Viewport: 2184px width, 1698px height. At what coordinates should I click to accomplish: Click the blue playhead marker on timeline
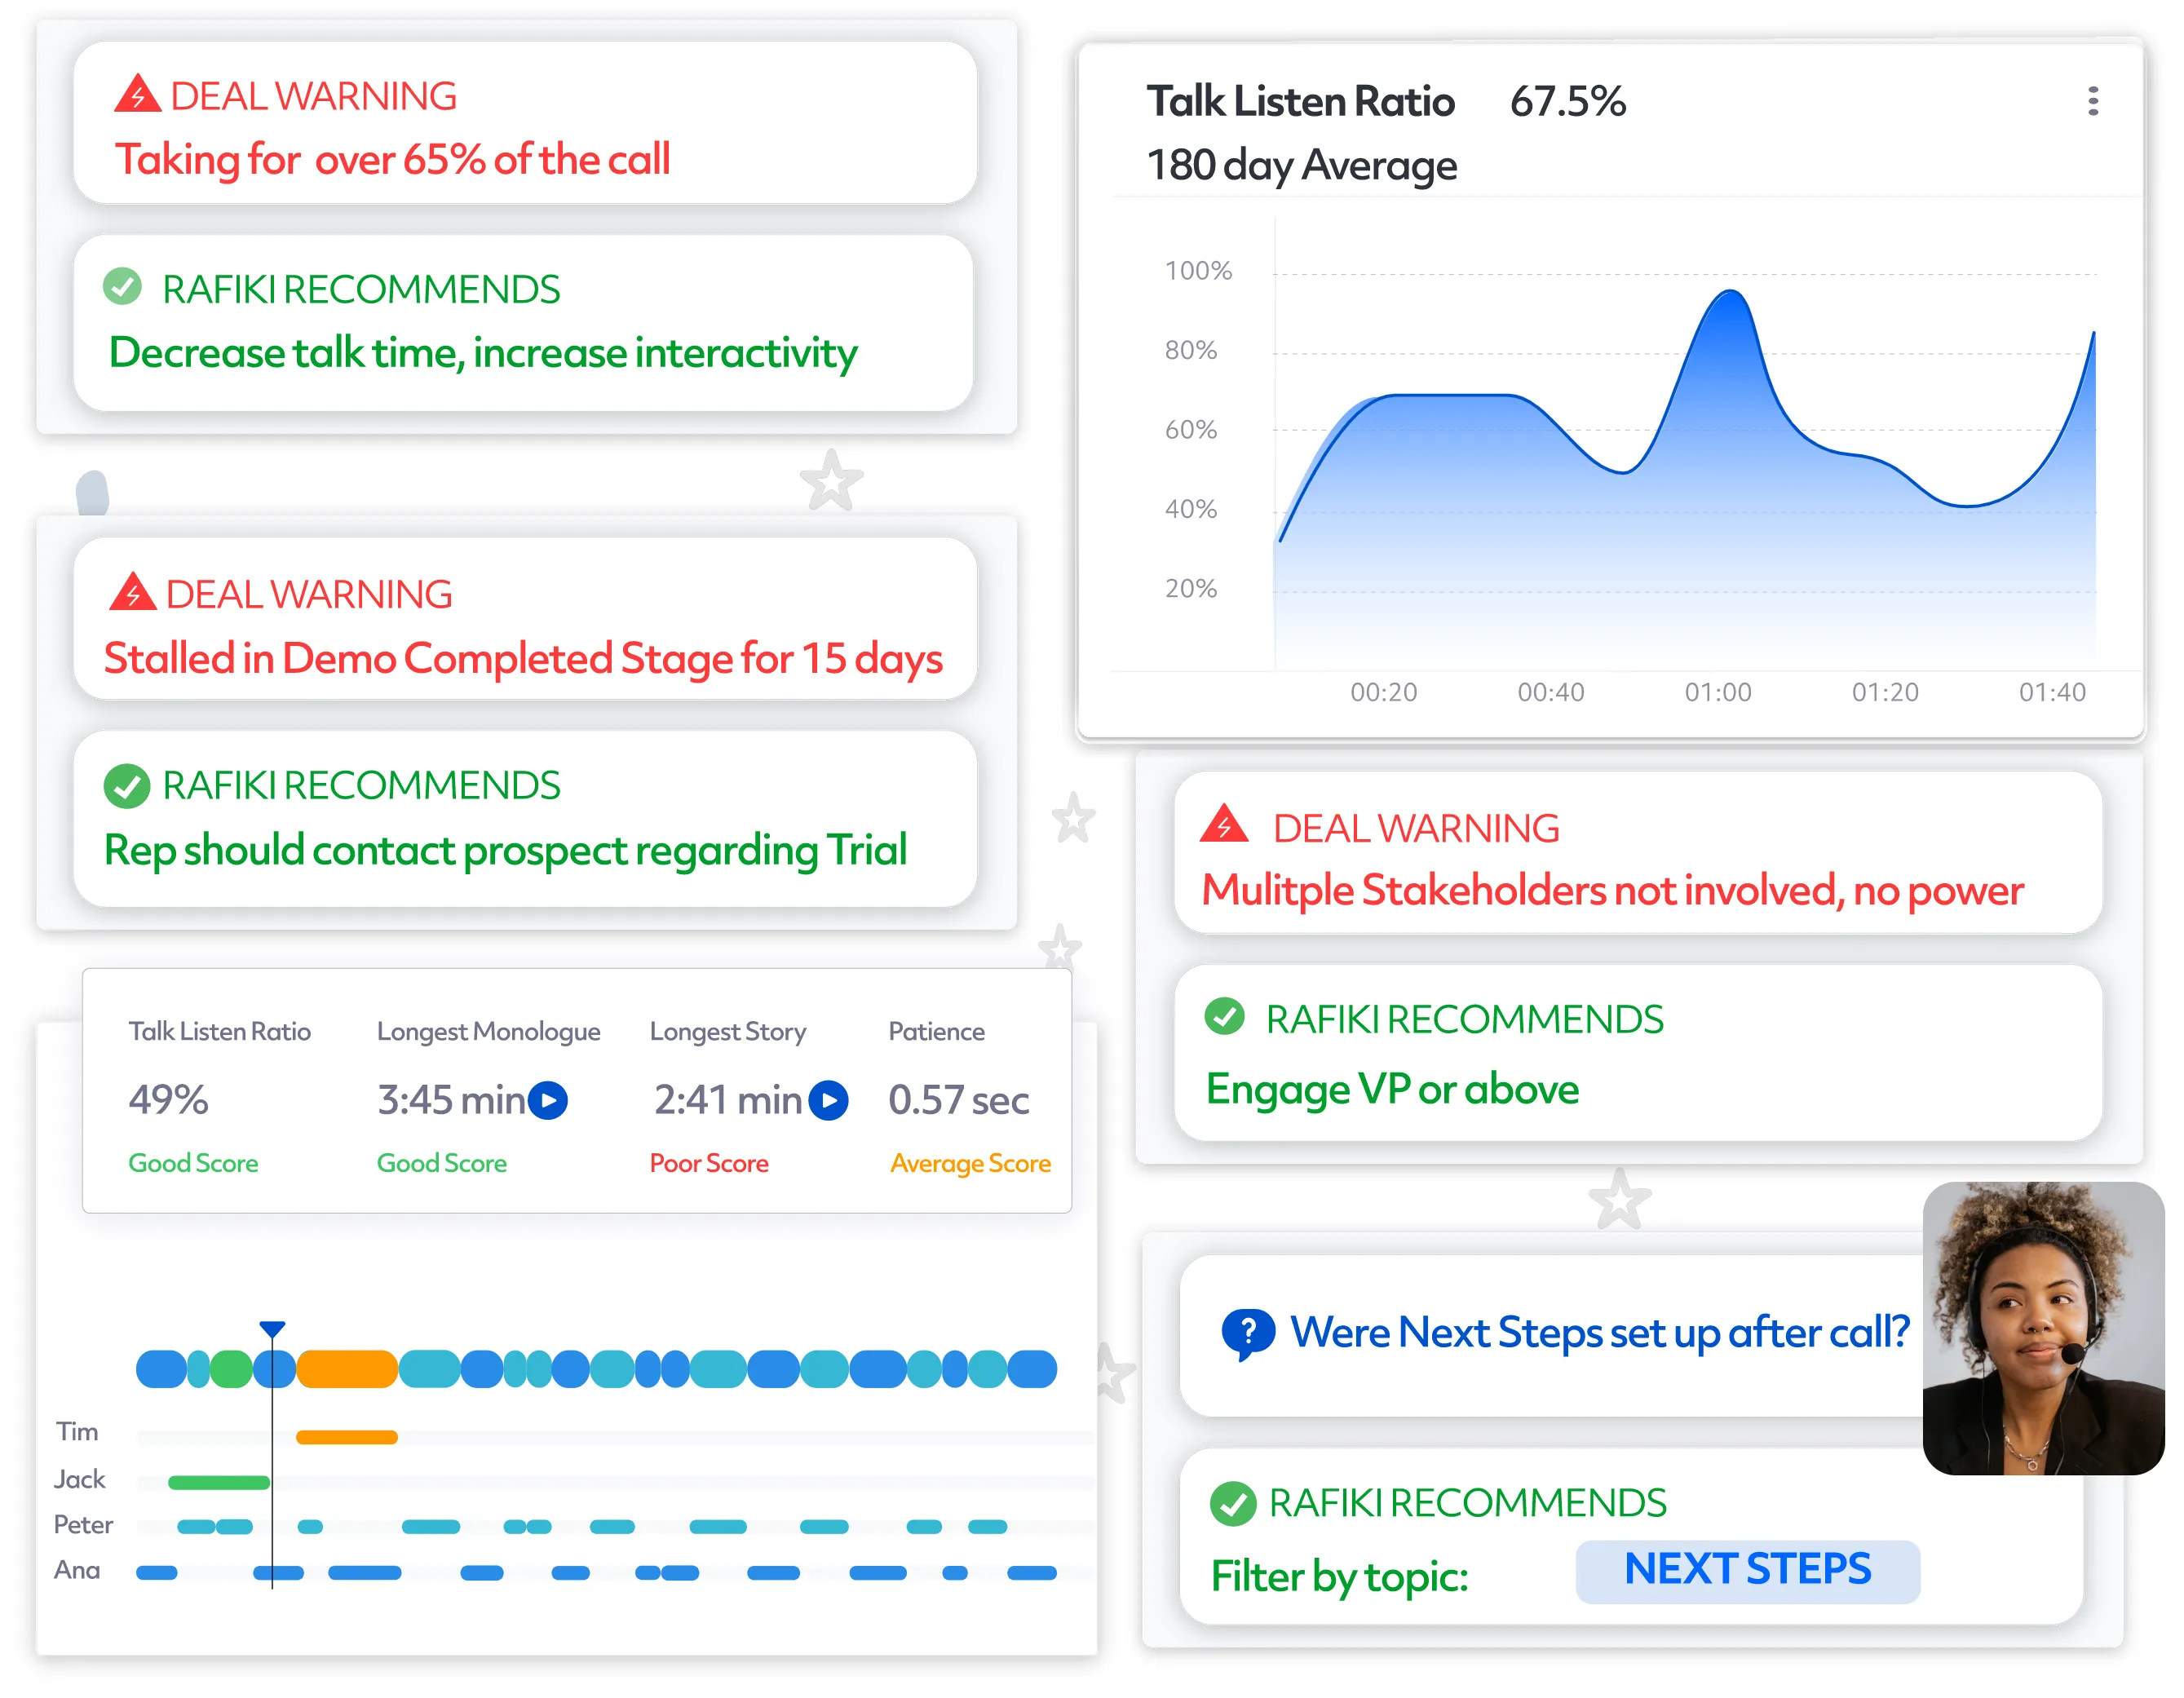272,1330
